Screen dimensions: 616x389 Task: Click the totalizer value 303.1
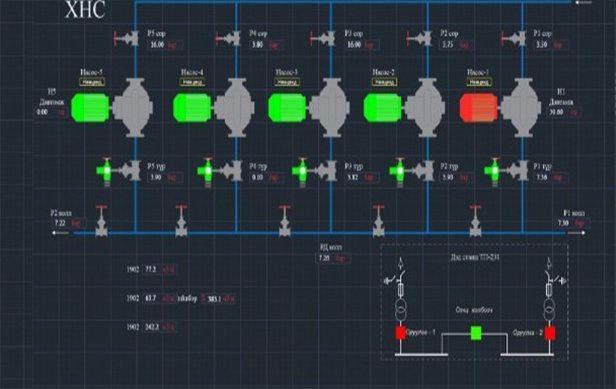[x=214, y=299]
